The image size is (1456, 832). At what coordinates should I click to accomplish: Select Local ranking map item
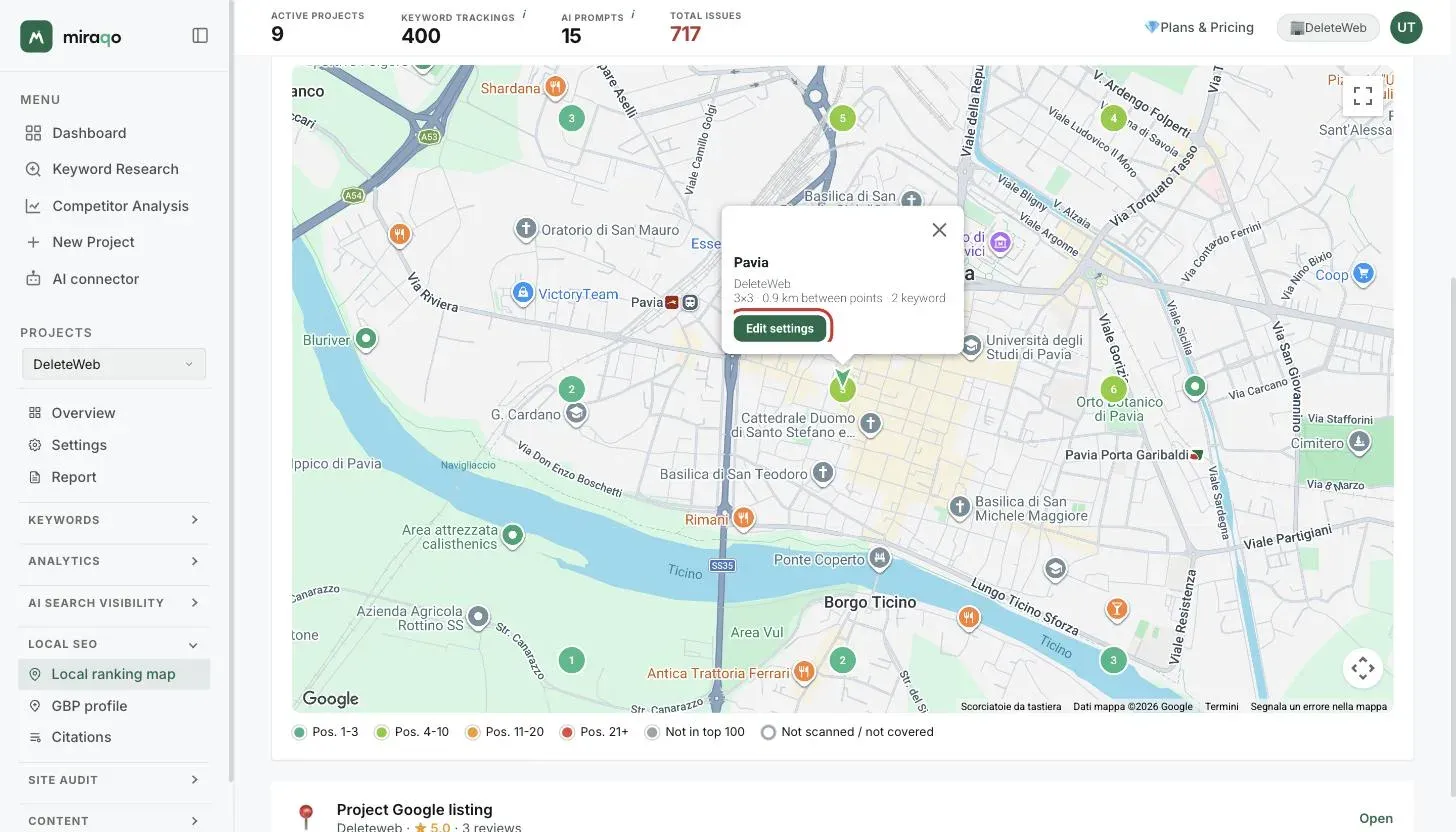click(114, 674)
